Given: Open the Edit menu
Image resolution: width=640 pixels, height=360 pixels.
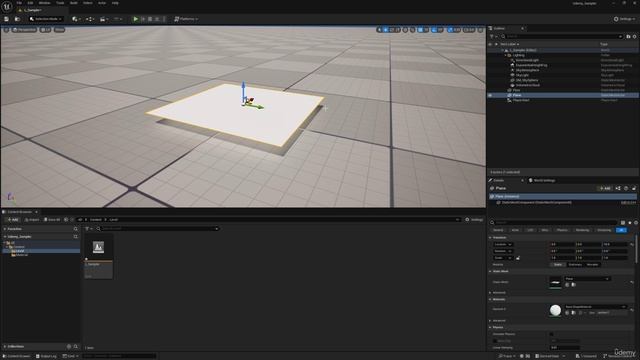Looking at the screenshot, I should 30,3.
